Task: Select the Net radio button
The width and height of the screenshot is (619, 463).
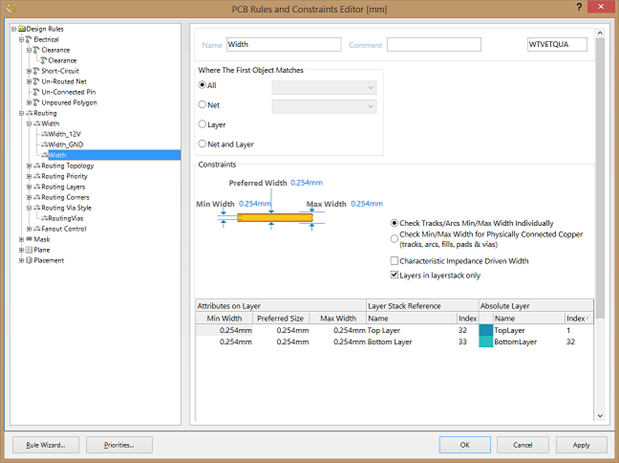Action: click(x=203, y=104)
